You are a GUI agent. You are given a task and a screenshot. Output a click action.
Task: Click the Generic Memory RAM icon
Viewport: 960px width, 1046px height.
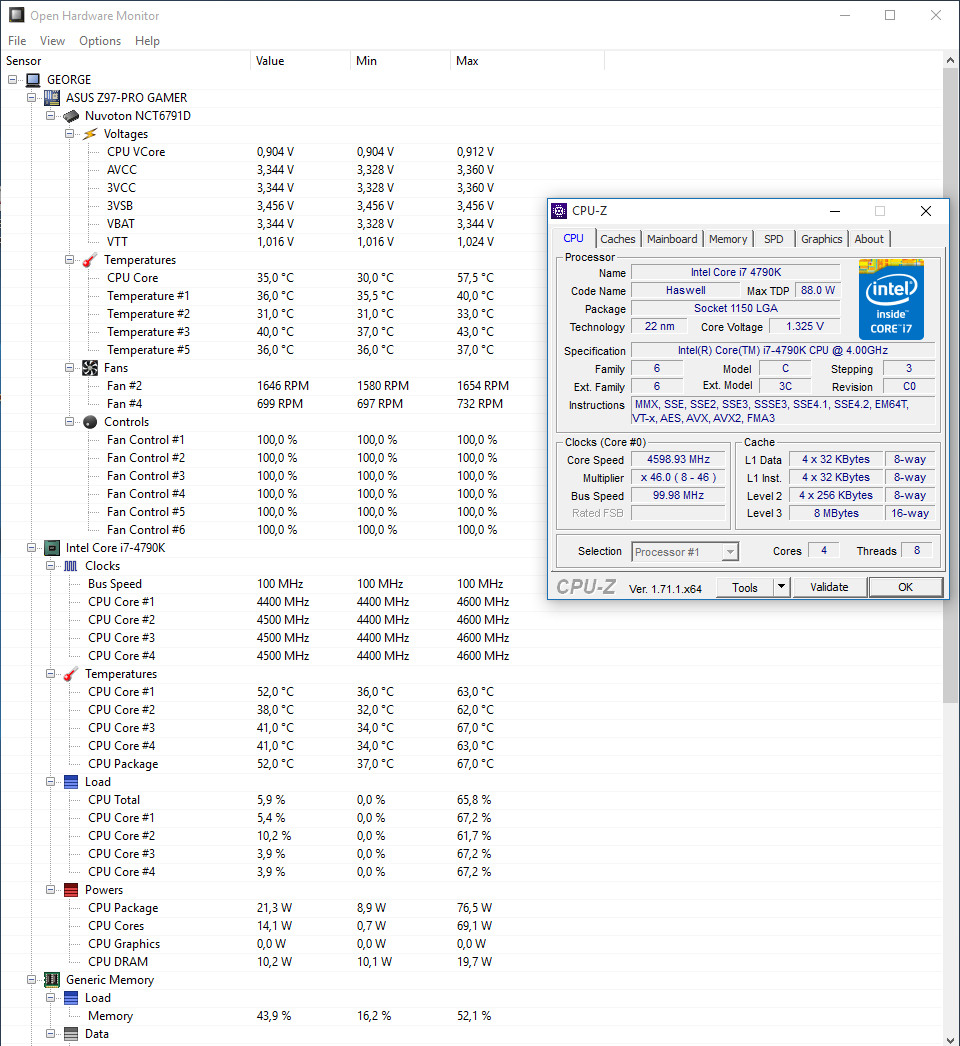[51, 981]
